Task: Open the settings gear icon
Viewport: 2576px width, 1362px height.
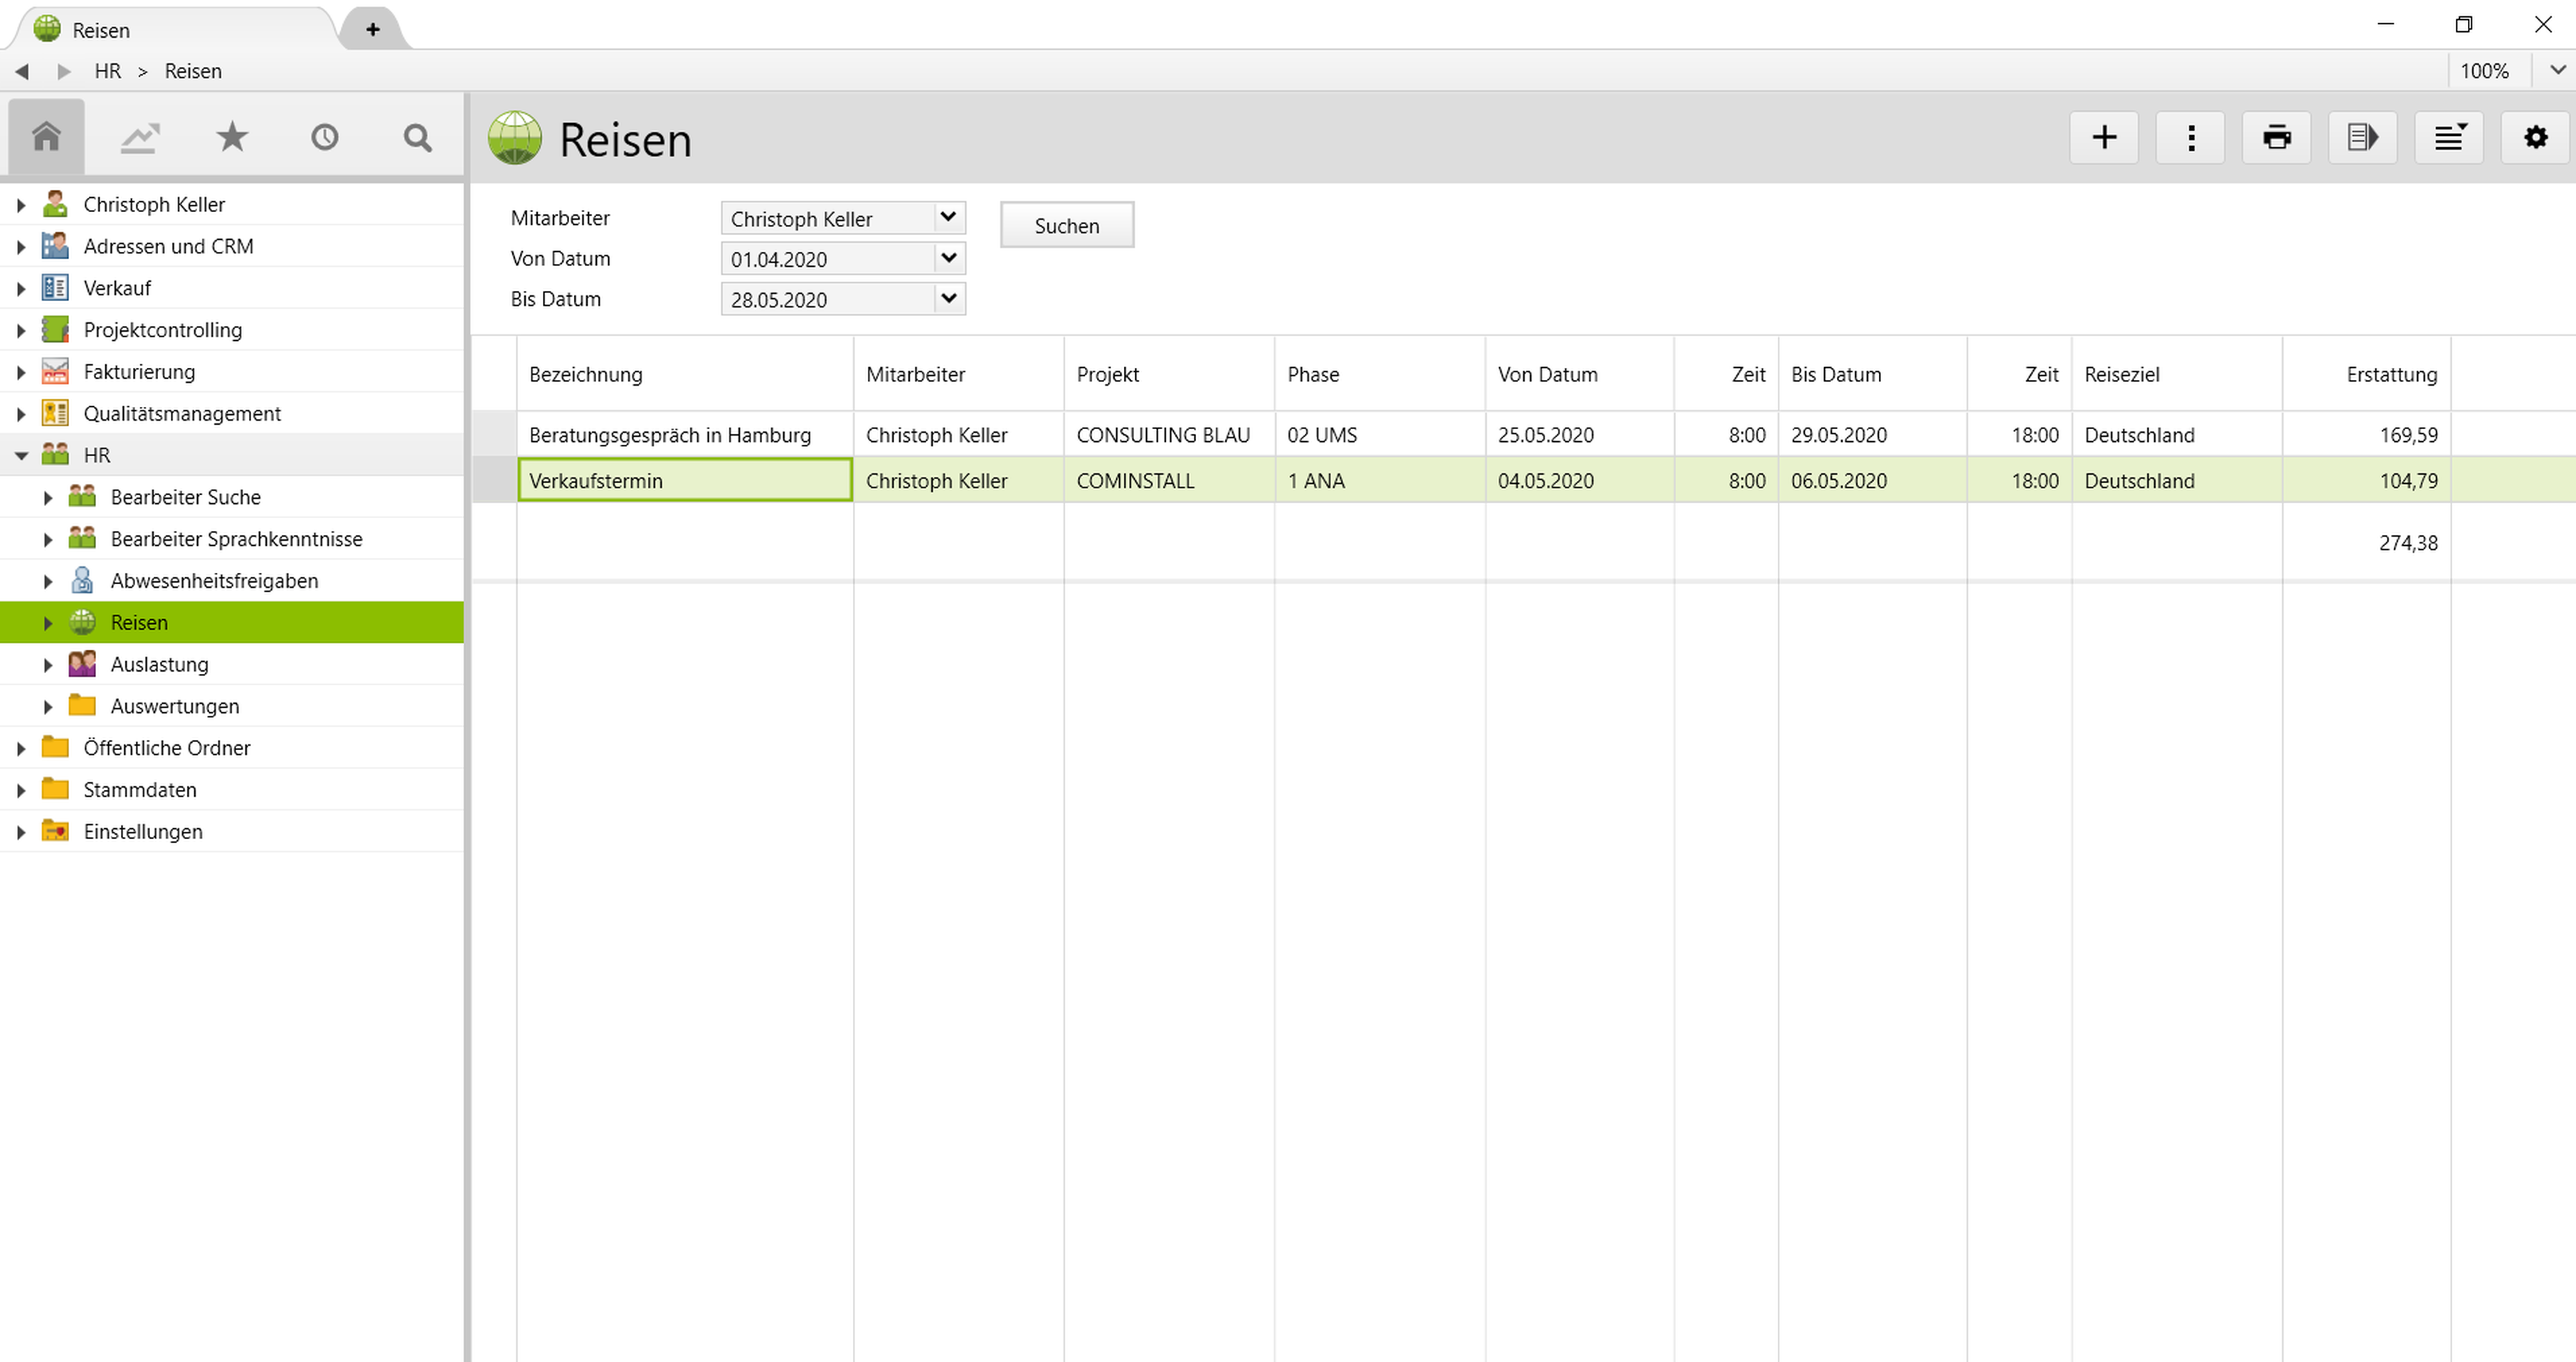Action: point(2535,137)
